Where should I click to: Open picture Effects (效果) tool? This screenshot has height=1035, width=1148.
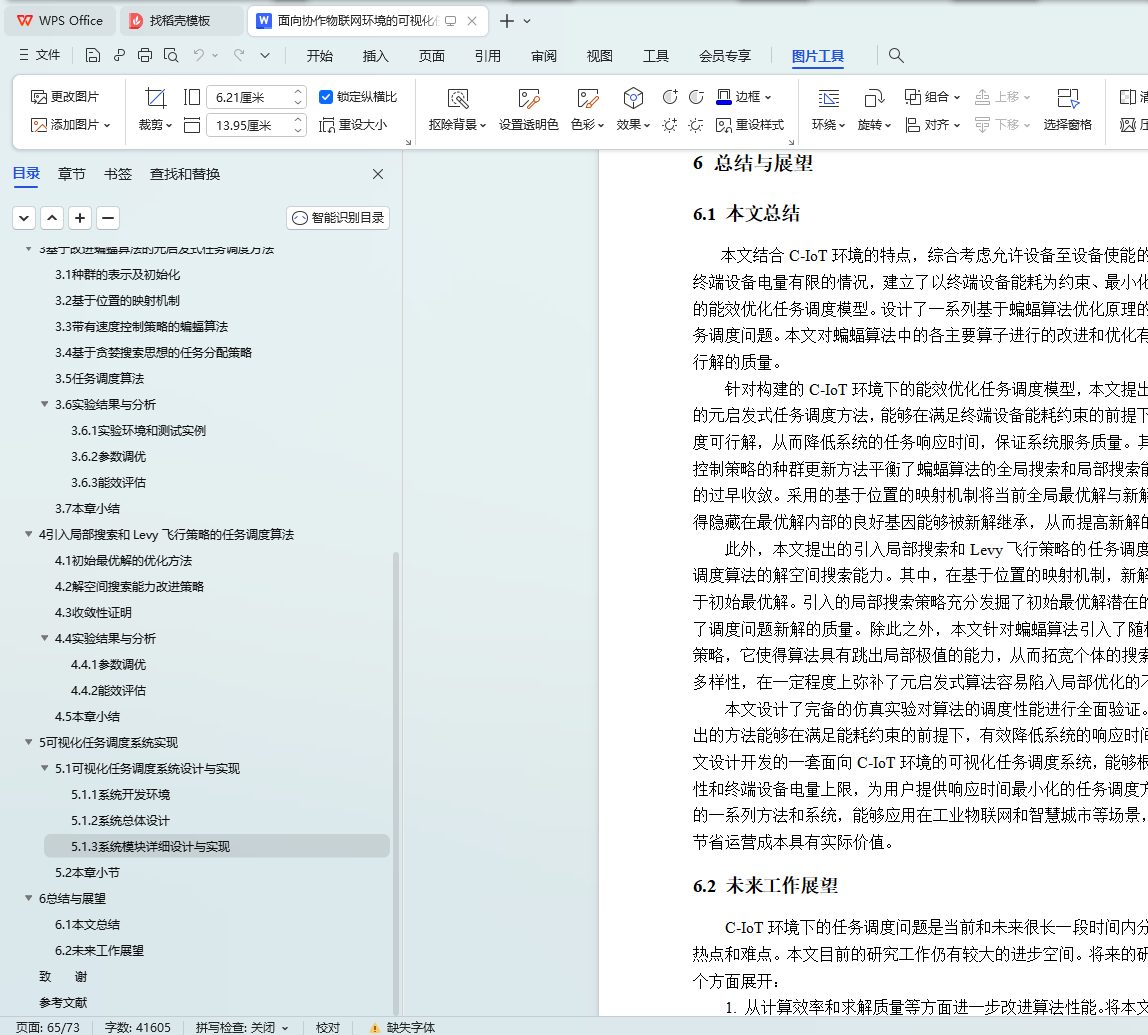[x=633, y=110]
